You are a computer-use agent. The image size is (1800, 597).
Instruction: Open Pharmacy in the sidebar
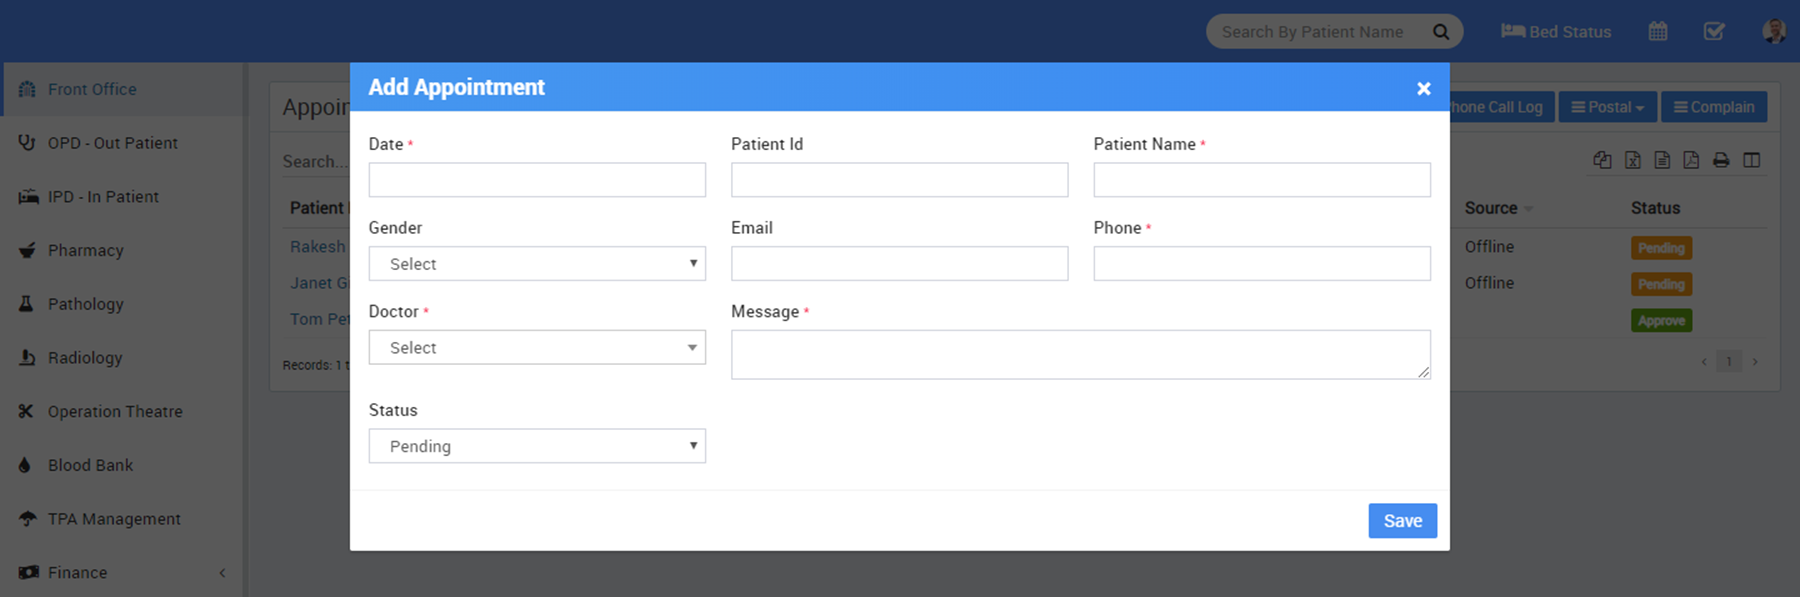point(86,250)
